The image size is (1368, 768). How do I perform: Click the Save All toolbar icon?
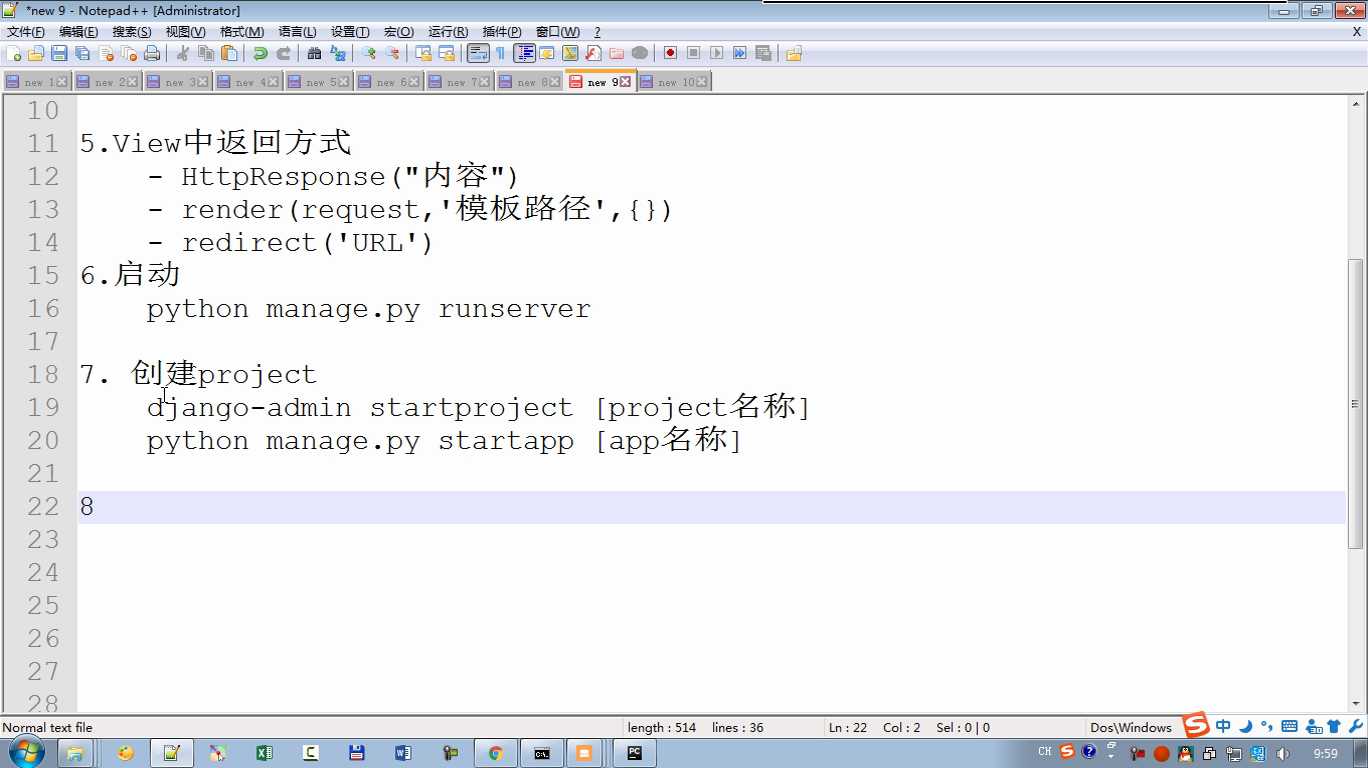[x=82, y=53]
